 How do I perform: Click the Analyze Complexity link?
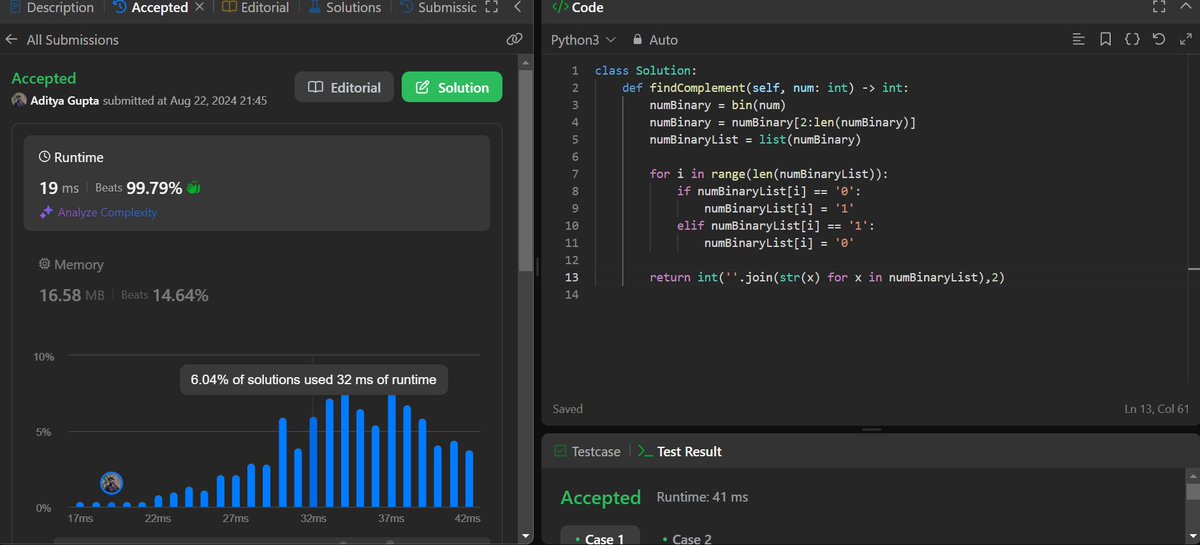pos(98,212)
